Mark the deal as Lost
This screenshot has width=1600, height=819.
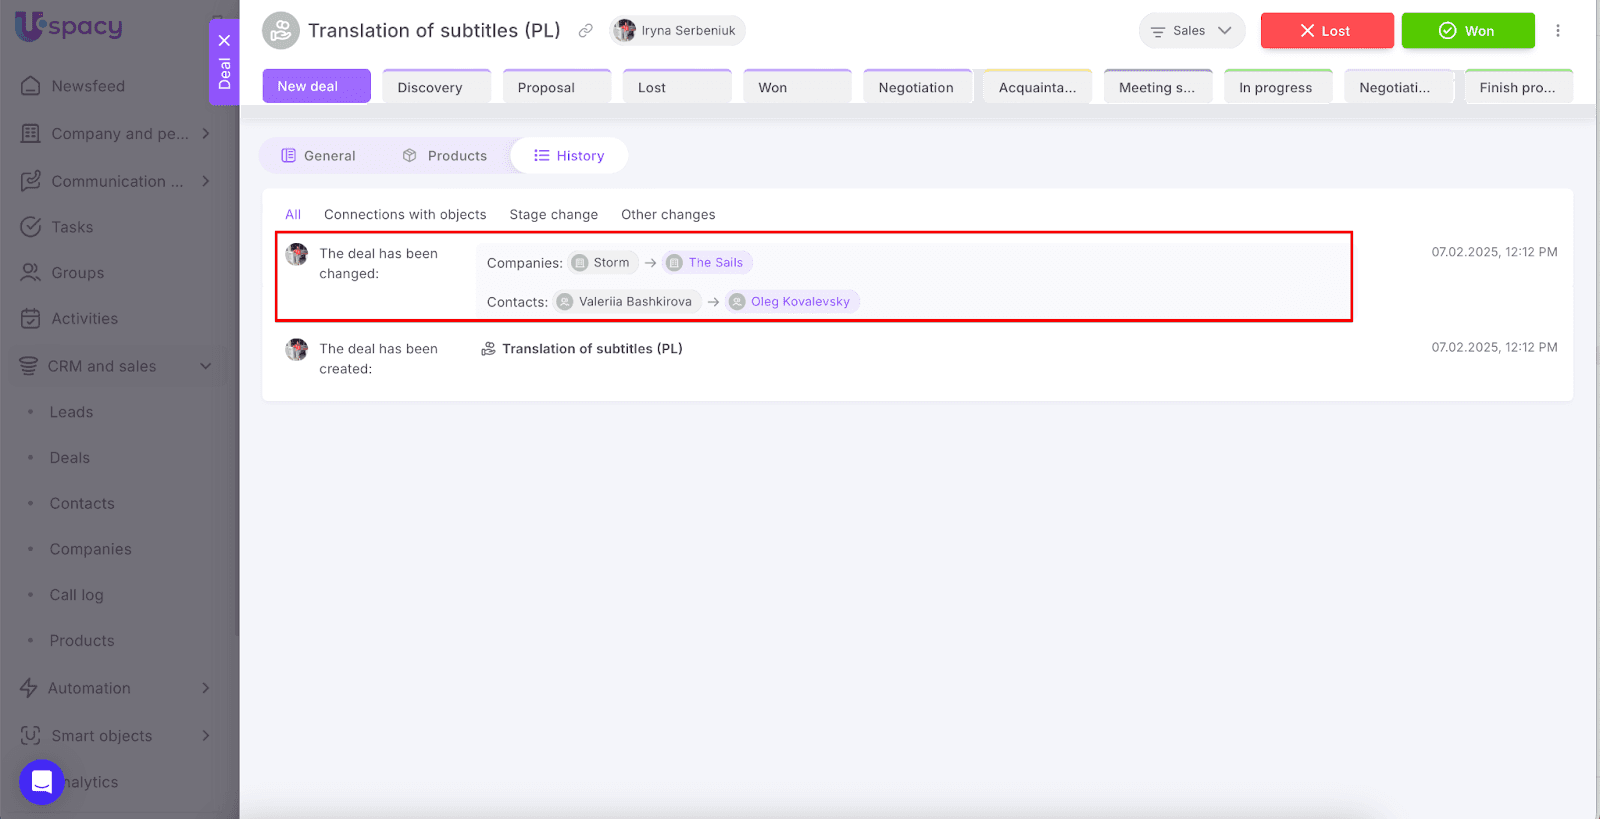click(1326, 31)
